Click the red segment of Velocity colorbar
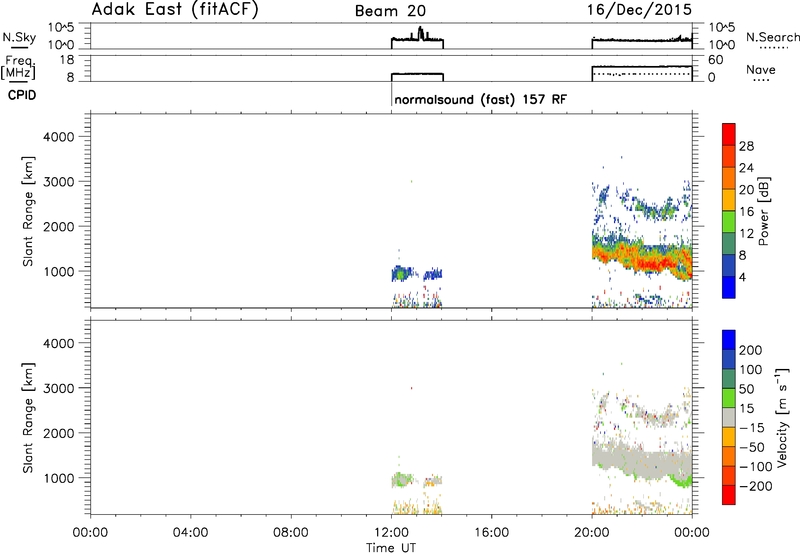Screen dimensions: 800x554 729,495
